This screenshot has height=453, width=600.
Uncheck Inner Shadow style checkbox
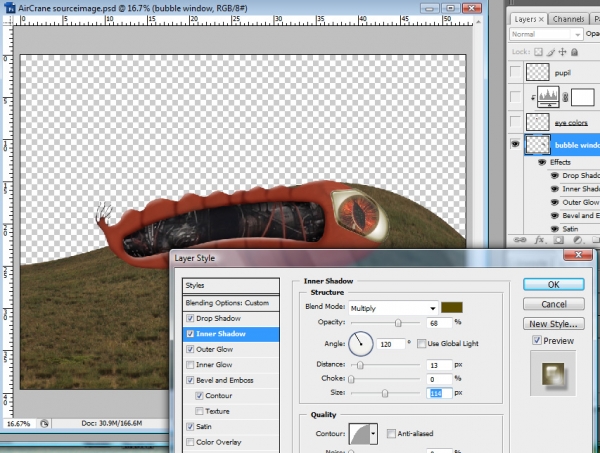tap(190, 334)
